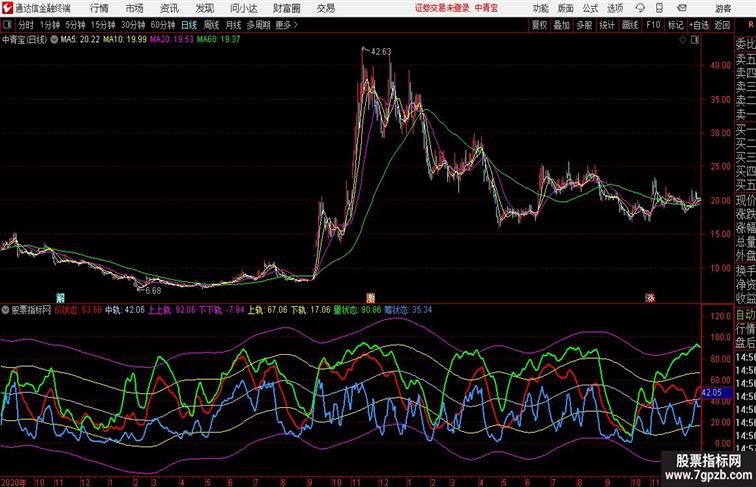Click the 涨 marker on the chart
Image resolution: width=756 pixels, height=487 pixels.
click(650, 298)
